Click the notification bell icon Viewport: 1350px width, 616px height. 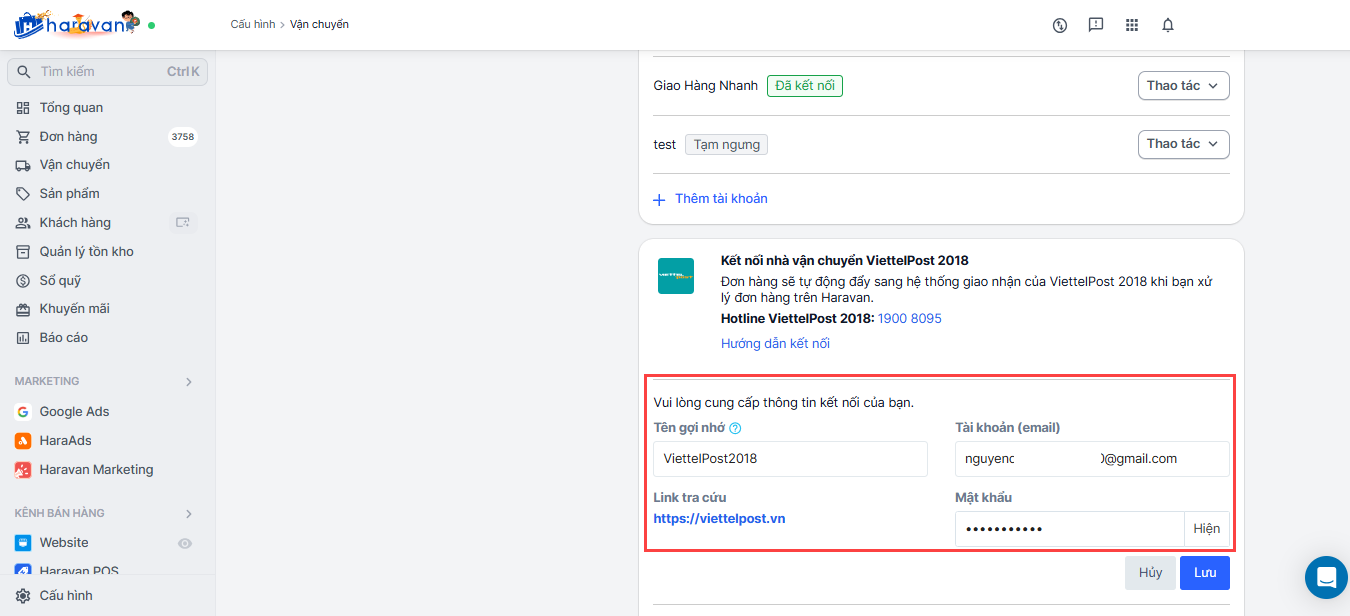pyautogui.click(x=1167, y=25)
